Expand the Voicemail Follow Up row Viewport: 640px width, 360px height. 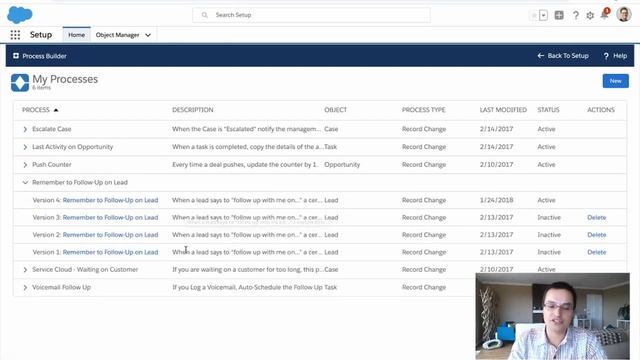[25, 288]
